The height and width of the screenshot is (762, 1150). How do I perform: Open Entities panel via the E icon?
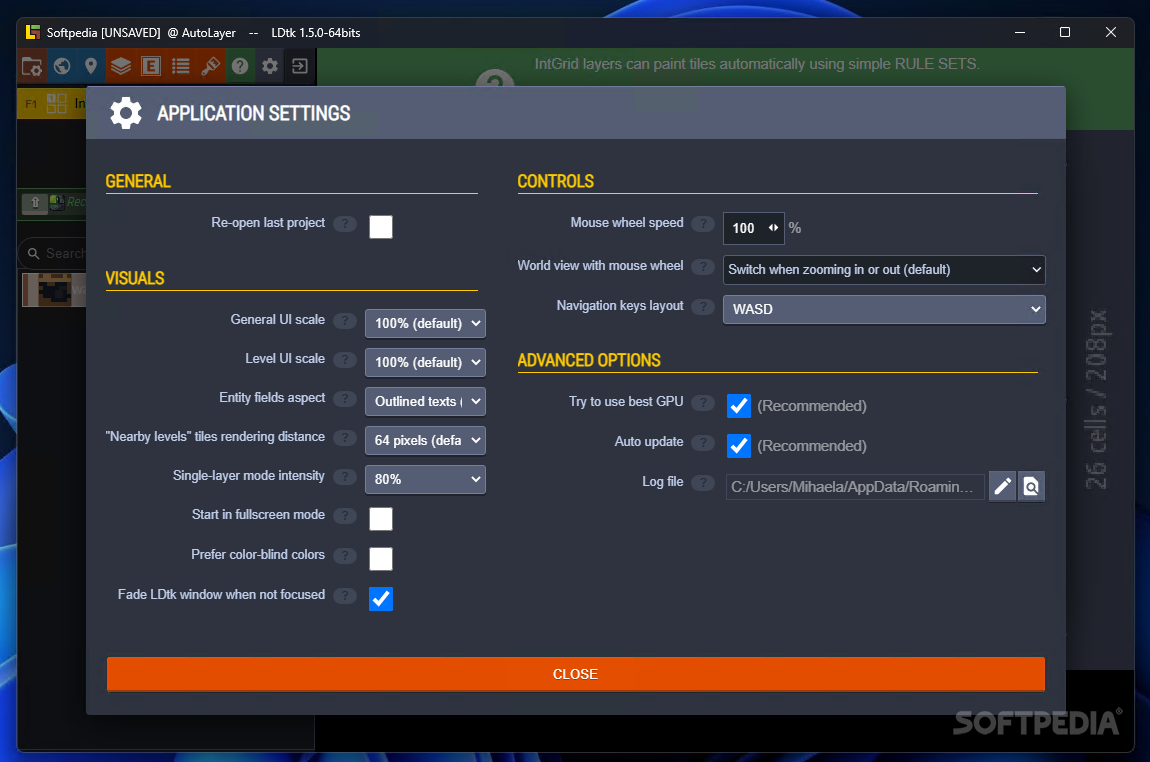click(x=151, y=67)
